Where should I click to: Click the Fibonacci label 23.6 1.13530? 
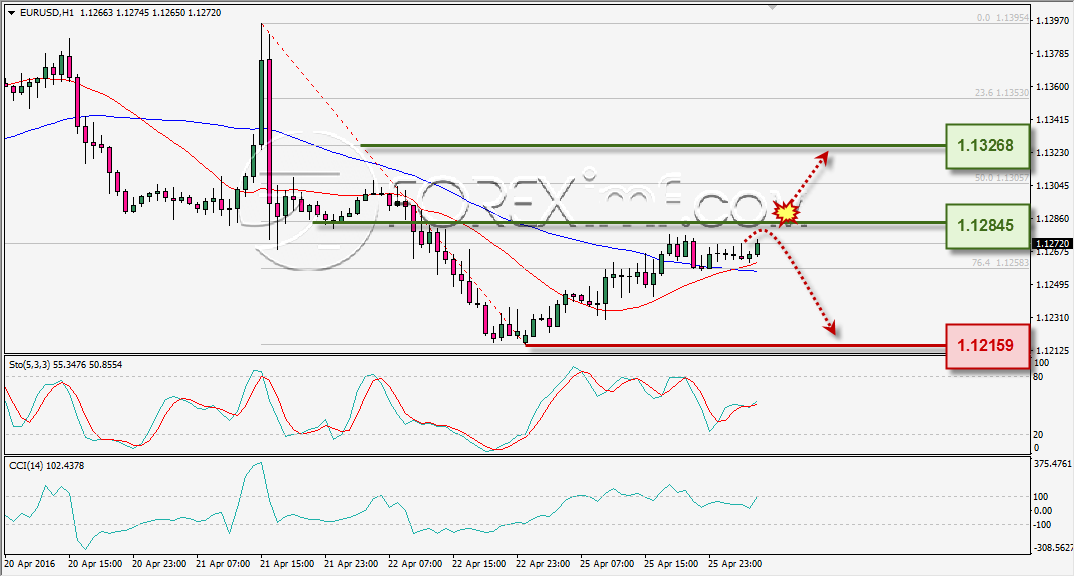pyautogui.click(x=1002, y=93)
